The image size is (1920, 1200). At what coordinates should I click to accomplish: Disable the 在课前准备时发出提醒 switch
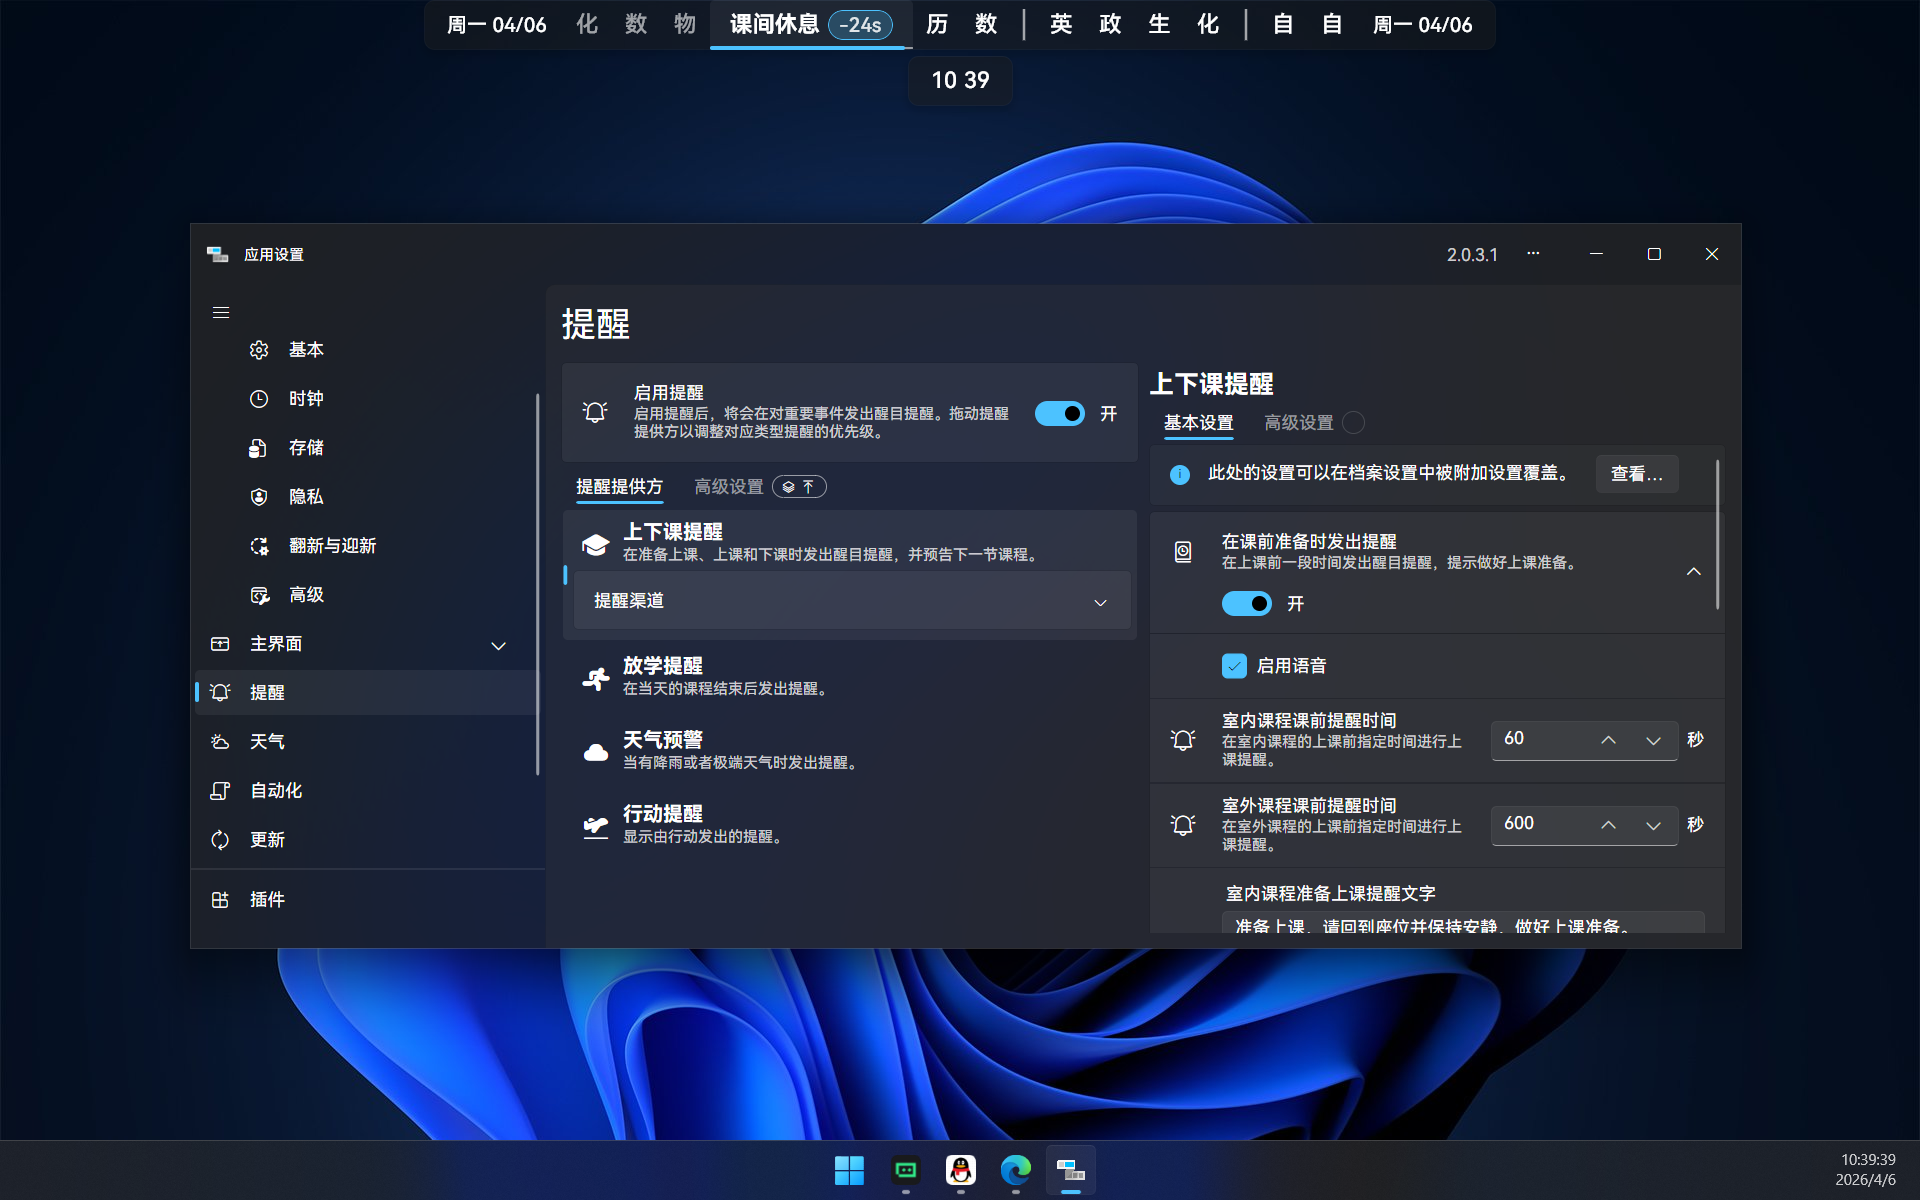coord(1246,603)
